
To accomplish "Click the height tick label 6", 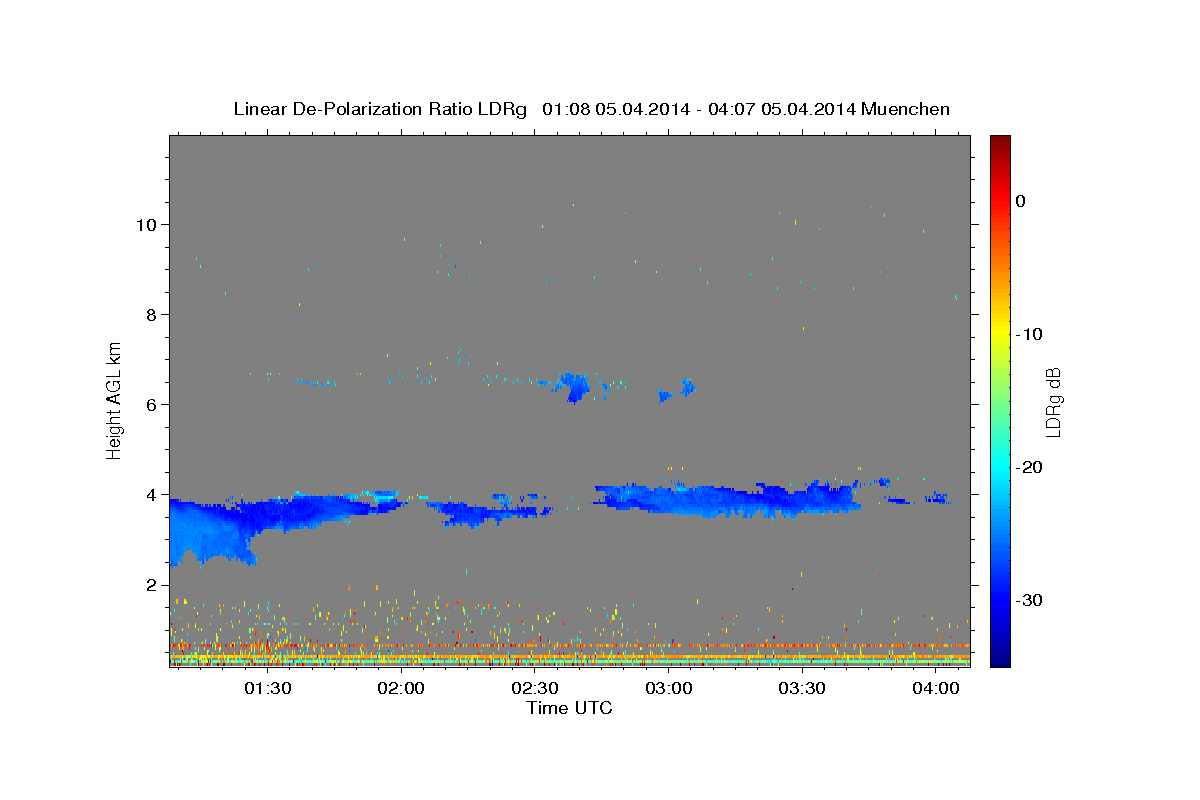I will [152, 404].
